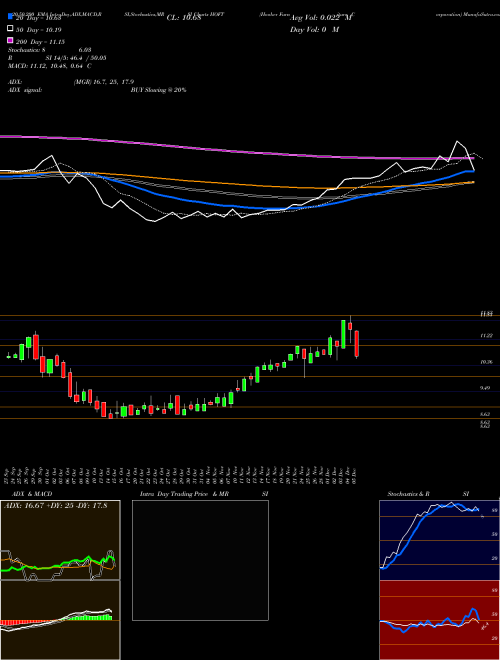Open the ADX indicator mini chart
The width and height of the screenshot is (500, 660).
[x=60, y=540]
